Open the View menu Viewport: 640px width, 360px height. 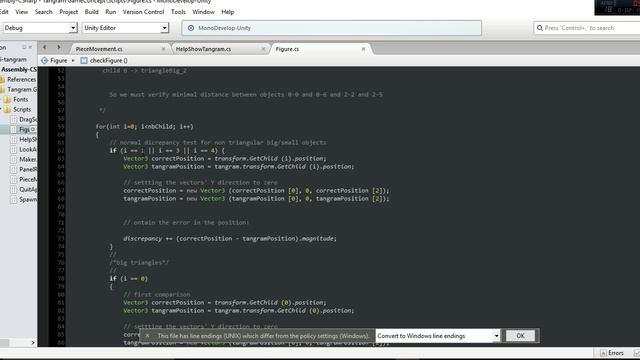(22, 12)
